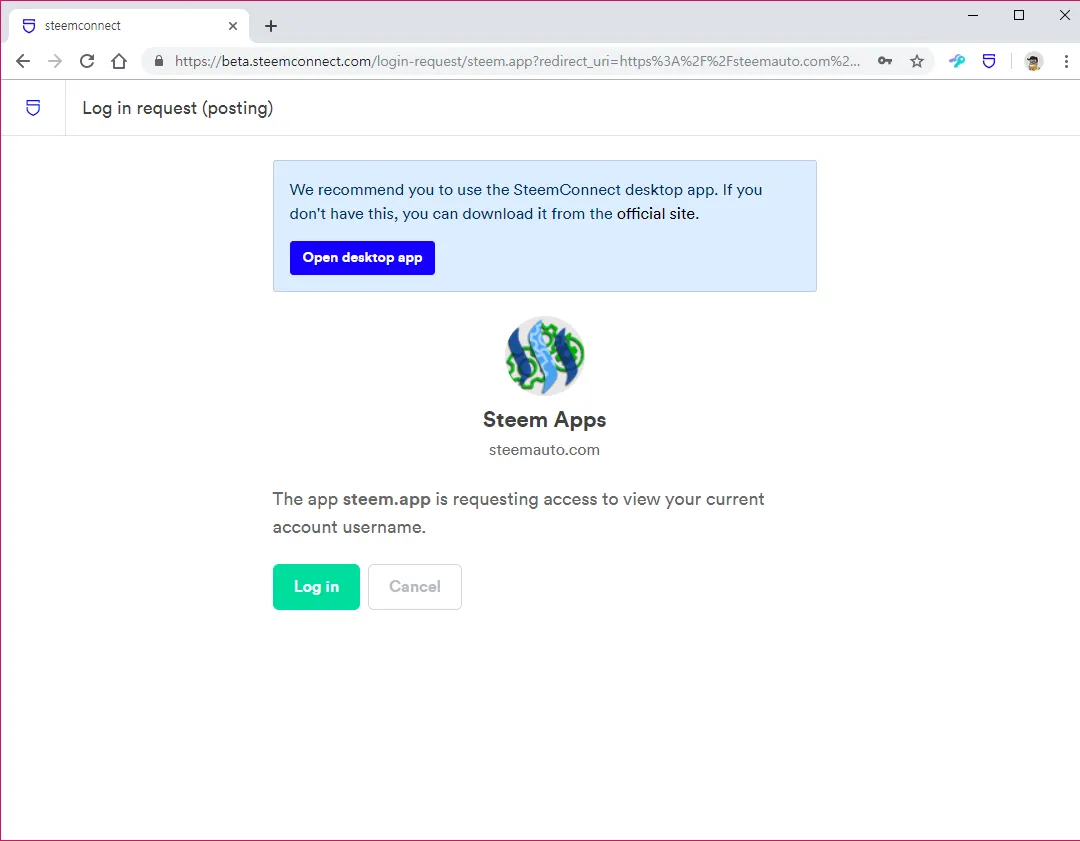Click the Open desktop app button

click(x=362, y=258)
